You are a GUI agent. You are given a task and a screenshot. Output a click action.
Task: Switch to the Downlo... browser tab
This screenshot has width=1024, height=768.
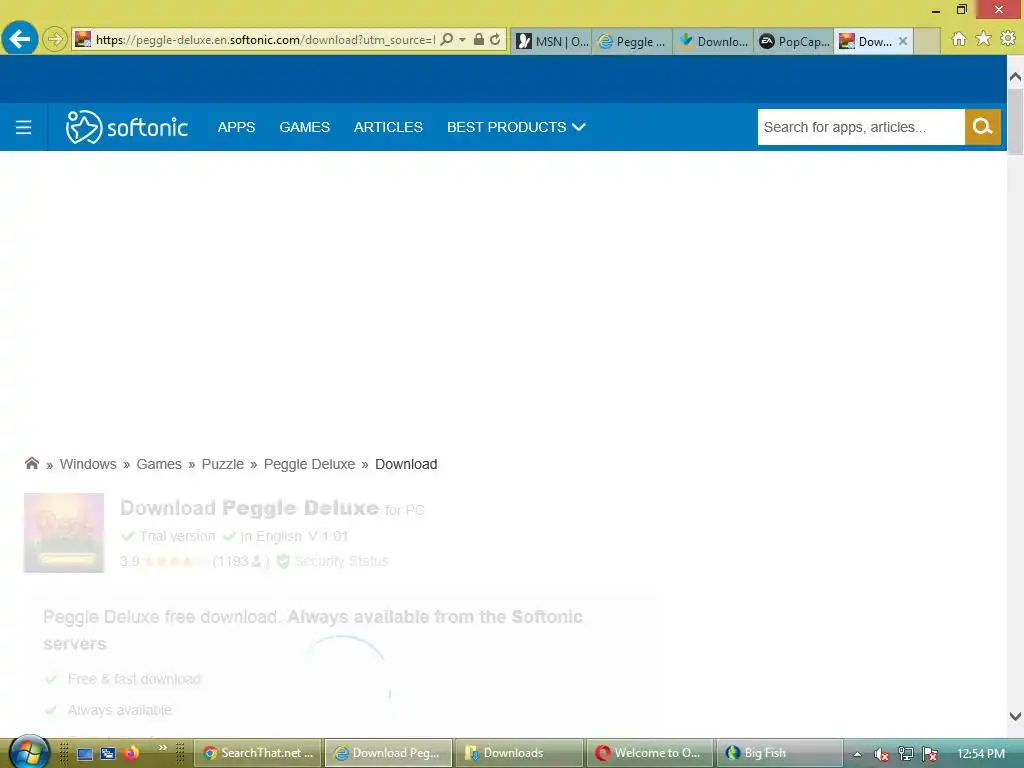pos(713,41)
